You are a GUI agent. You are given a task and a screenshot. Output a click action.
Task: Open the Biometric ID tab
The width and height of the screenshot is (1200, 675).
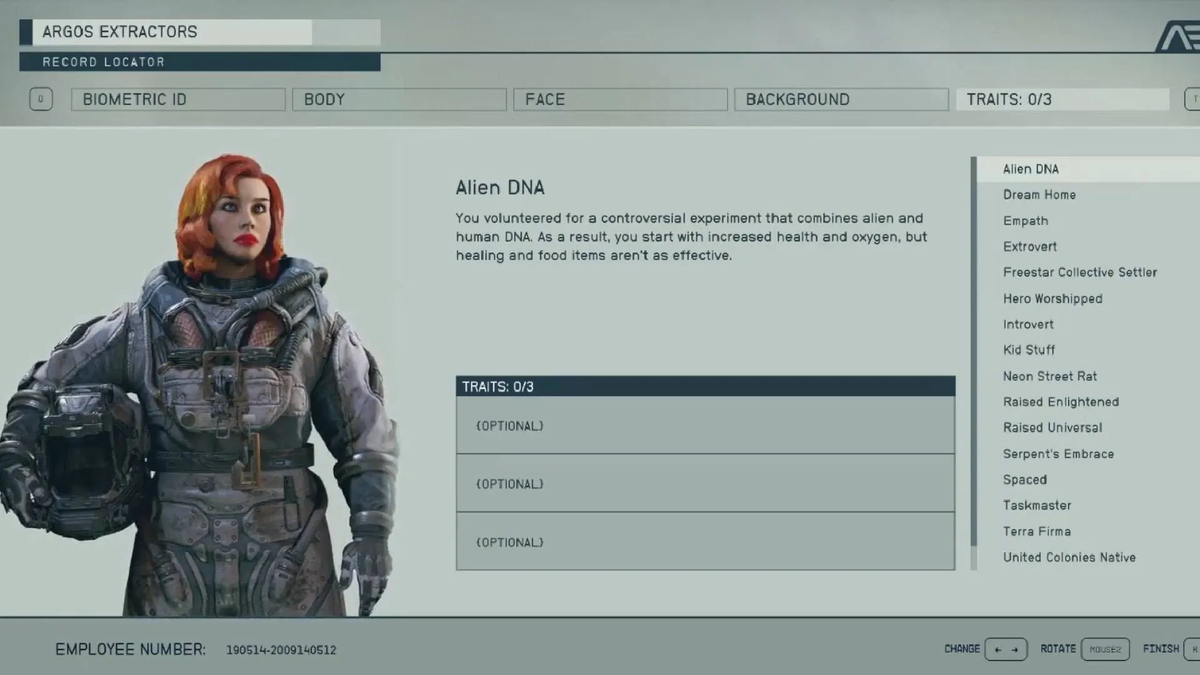click(178, 99)
